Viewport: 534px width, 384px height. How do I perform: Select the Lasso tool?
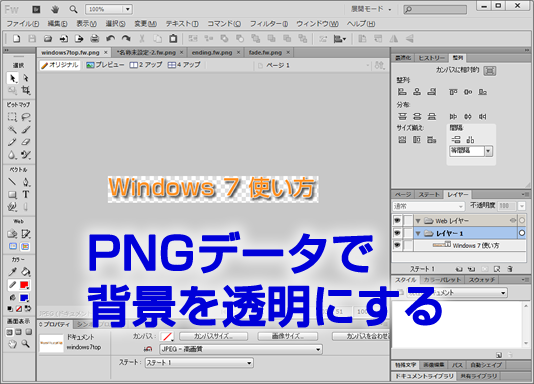26,117
